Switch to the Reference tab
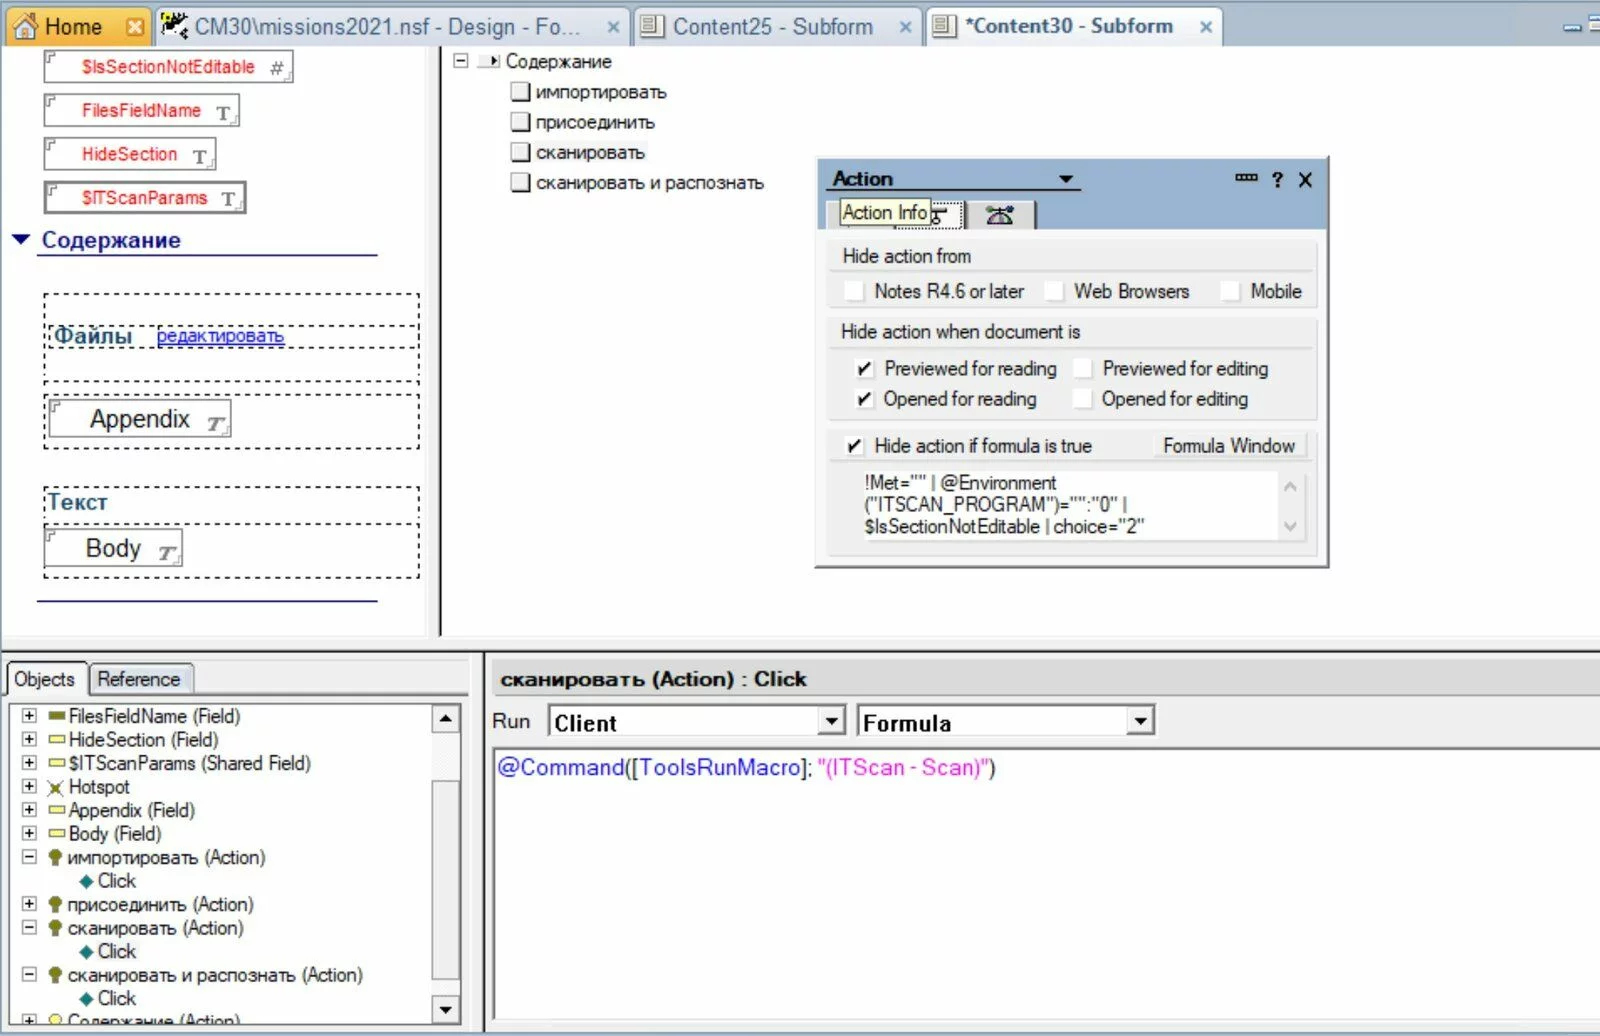The image size is (1600, 1036). point(139,679)
